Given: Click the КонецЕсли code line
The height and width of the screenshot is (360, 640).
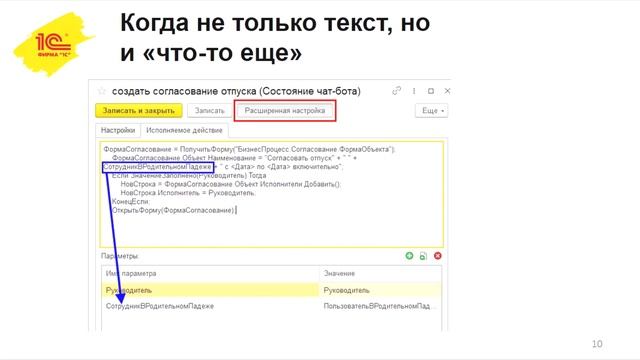Looking at the screenshot, I should tap(131, 202).
